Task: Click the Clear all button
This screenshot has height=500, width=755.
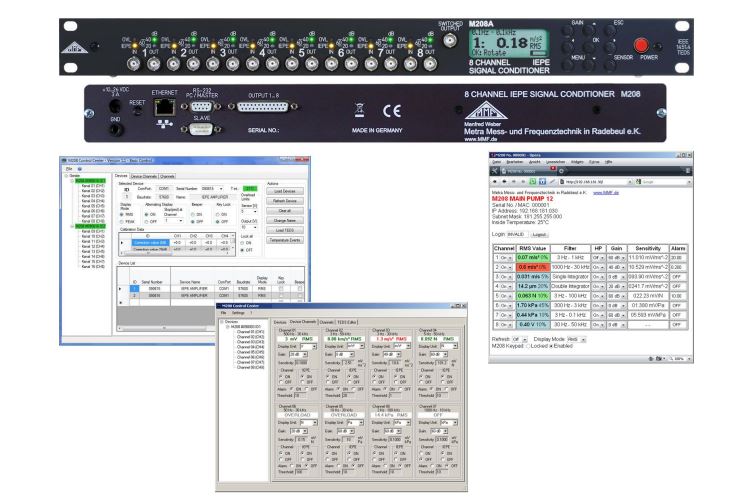Action: click(x=285, y=211)
